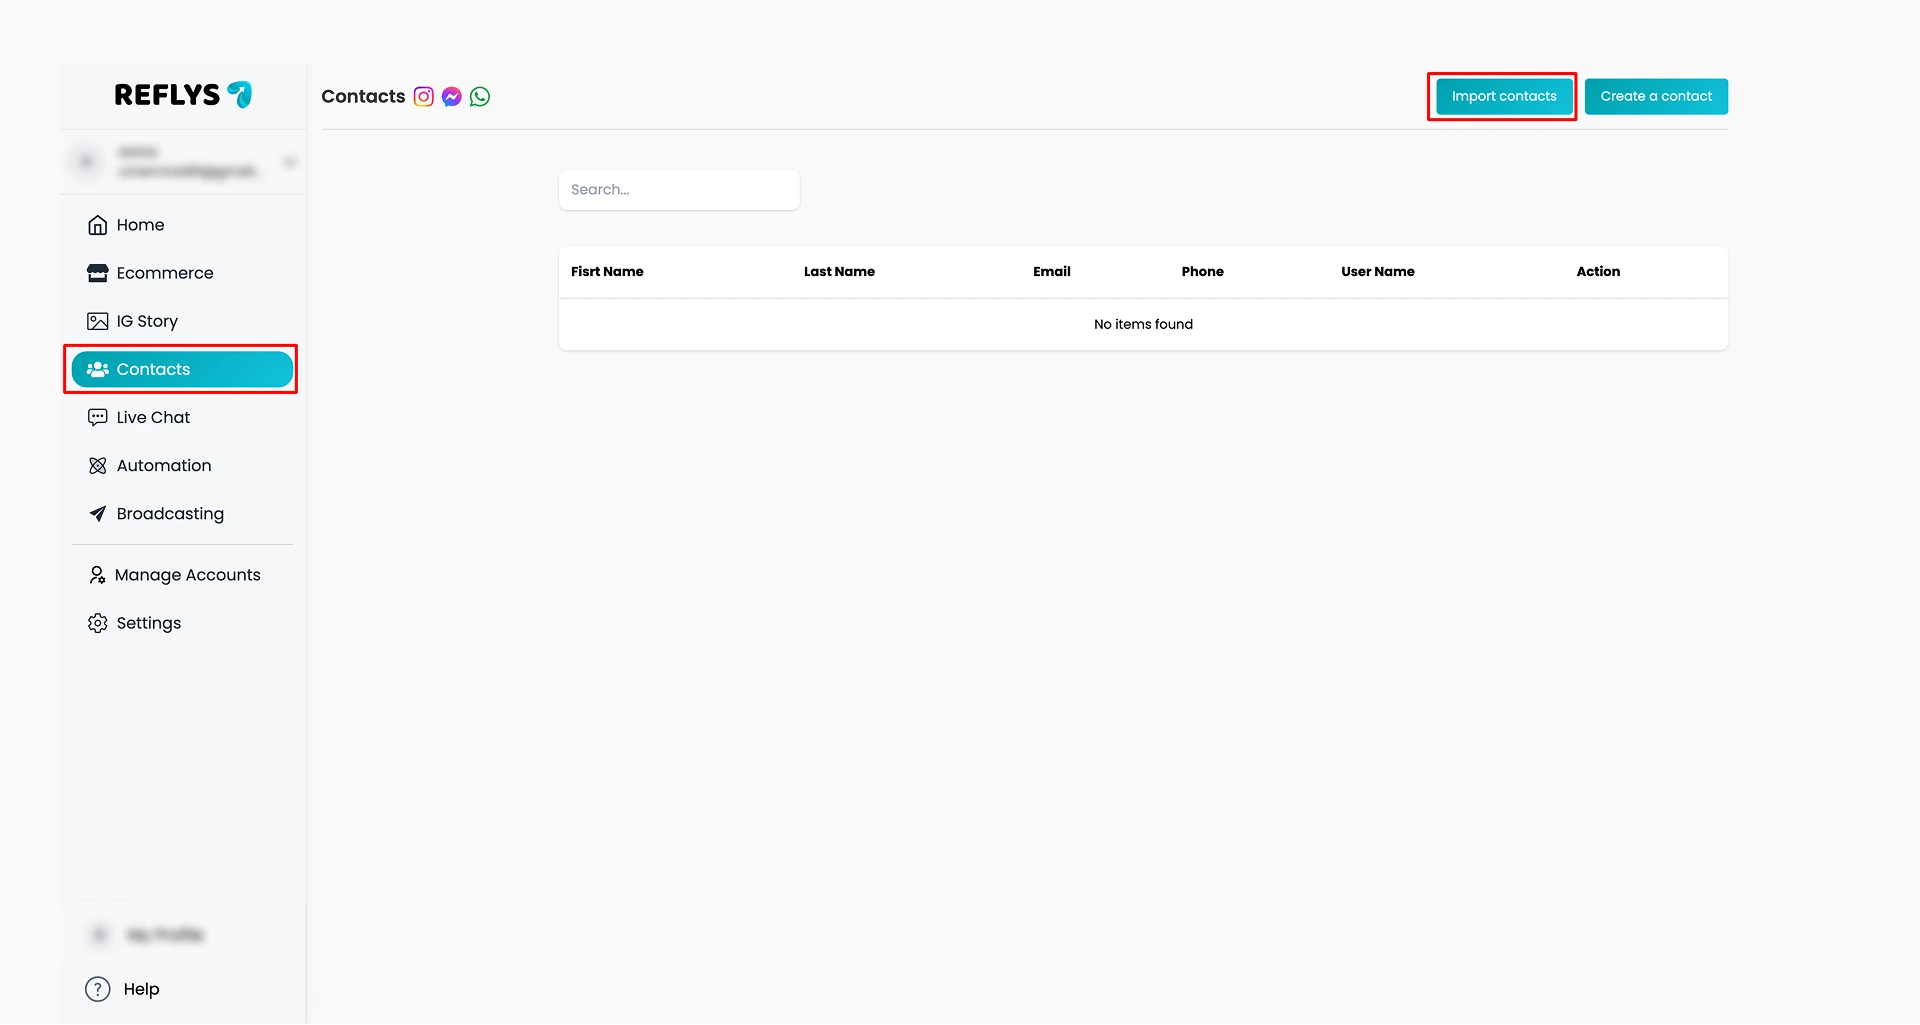Screen dimensions: 1920x1025
Task: Click the Ecommerce store icon
Action: (x=98, y=273)
